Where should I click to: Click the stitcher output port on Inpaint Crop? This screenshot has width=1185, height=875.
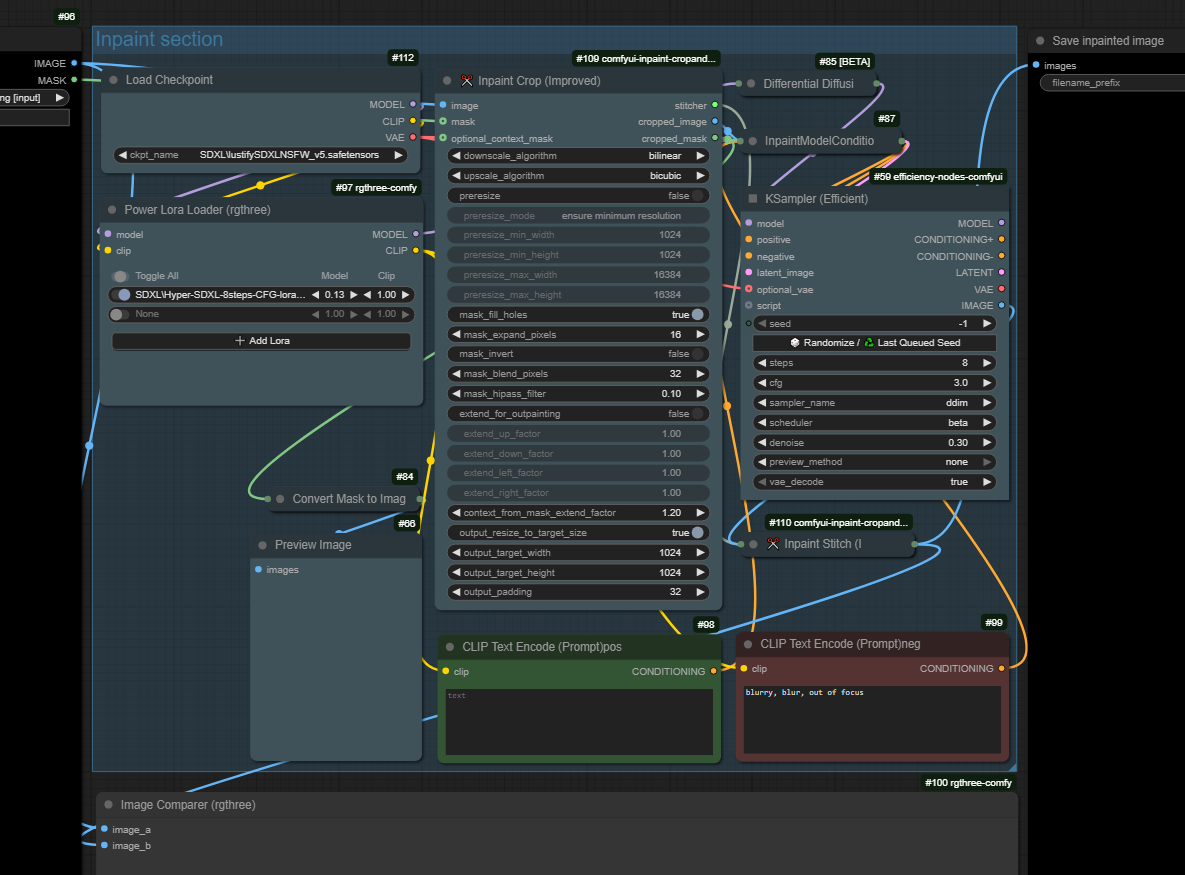pos(715,105)
